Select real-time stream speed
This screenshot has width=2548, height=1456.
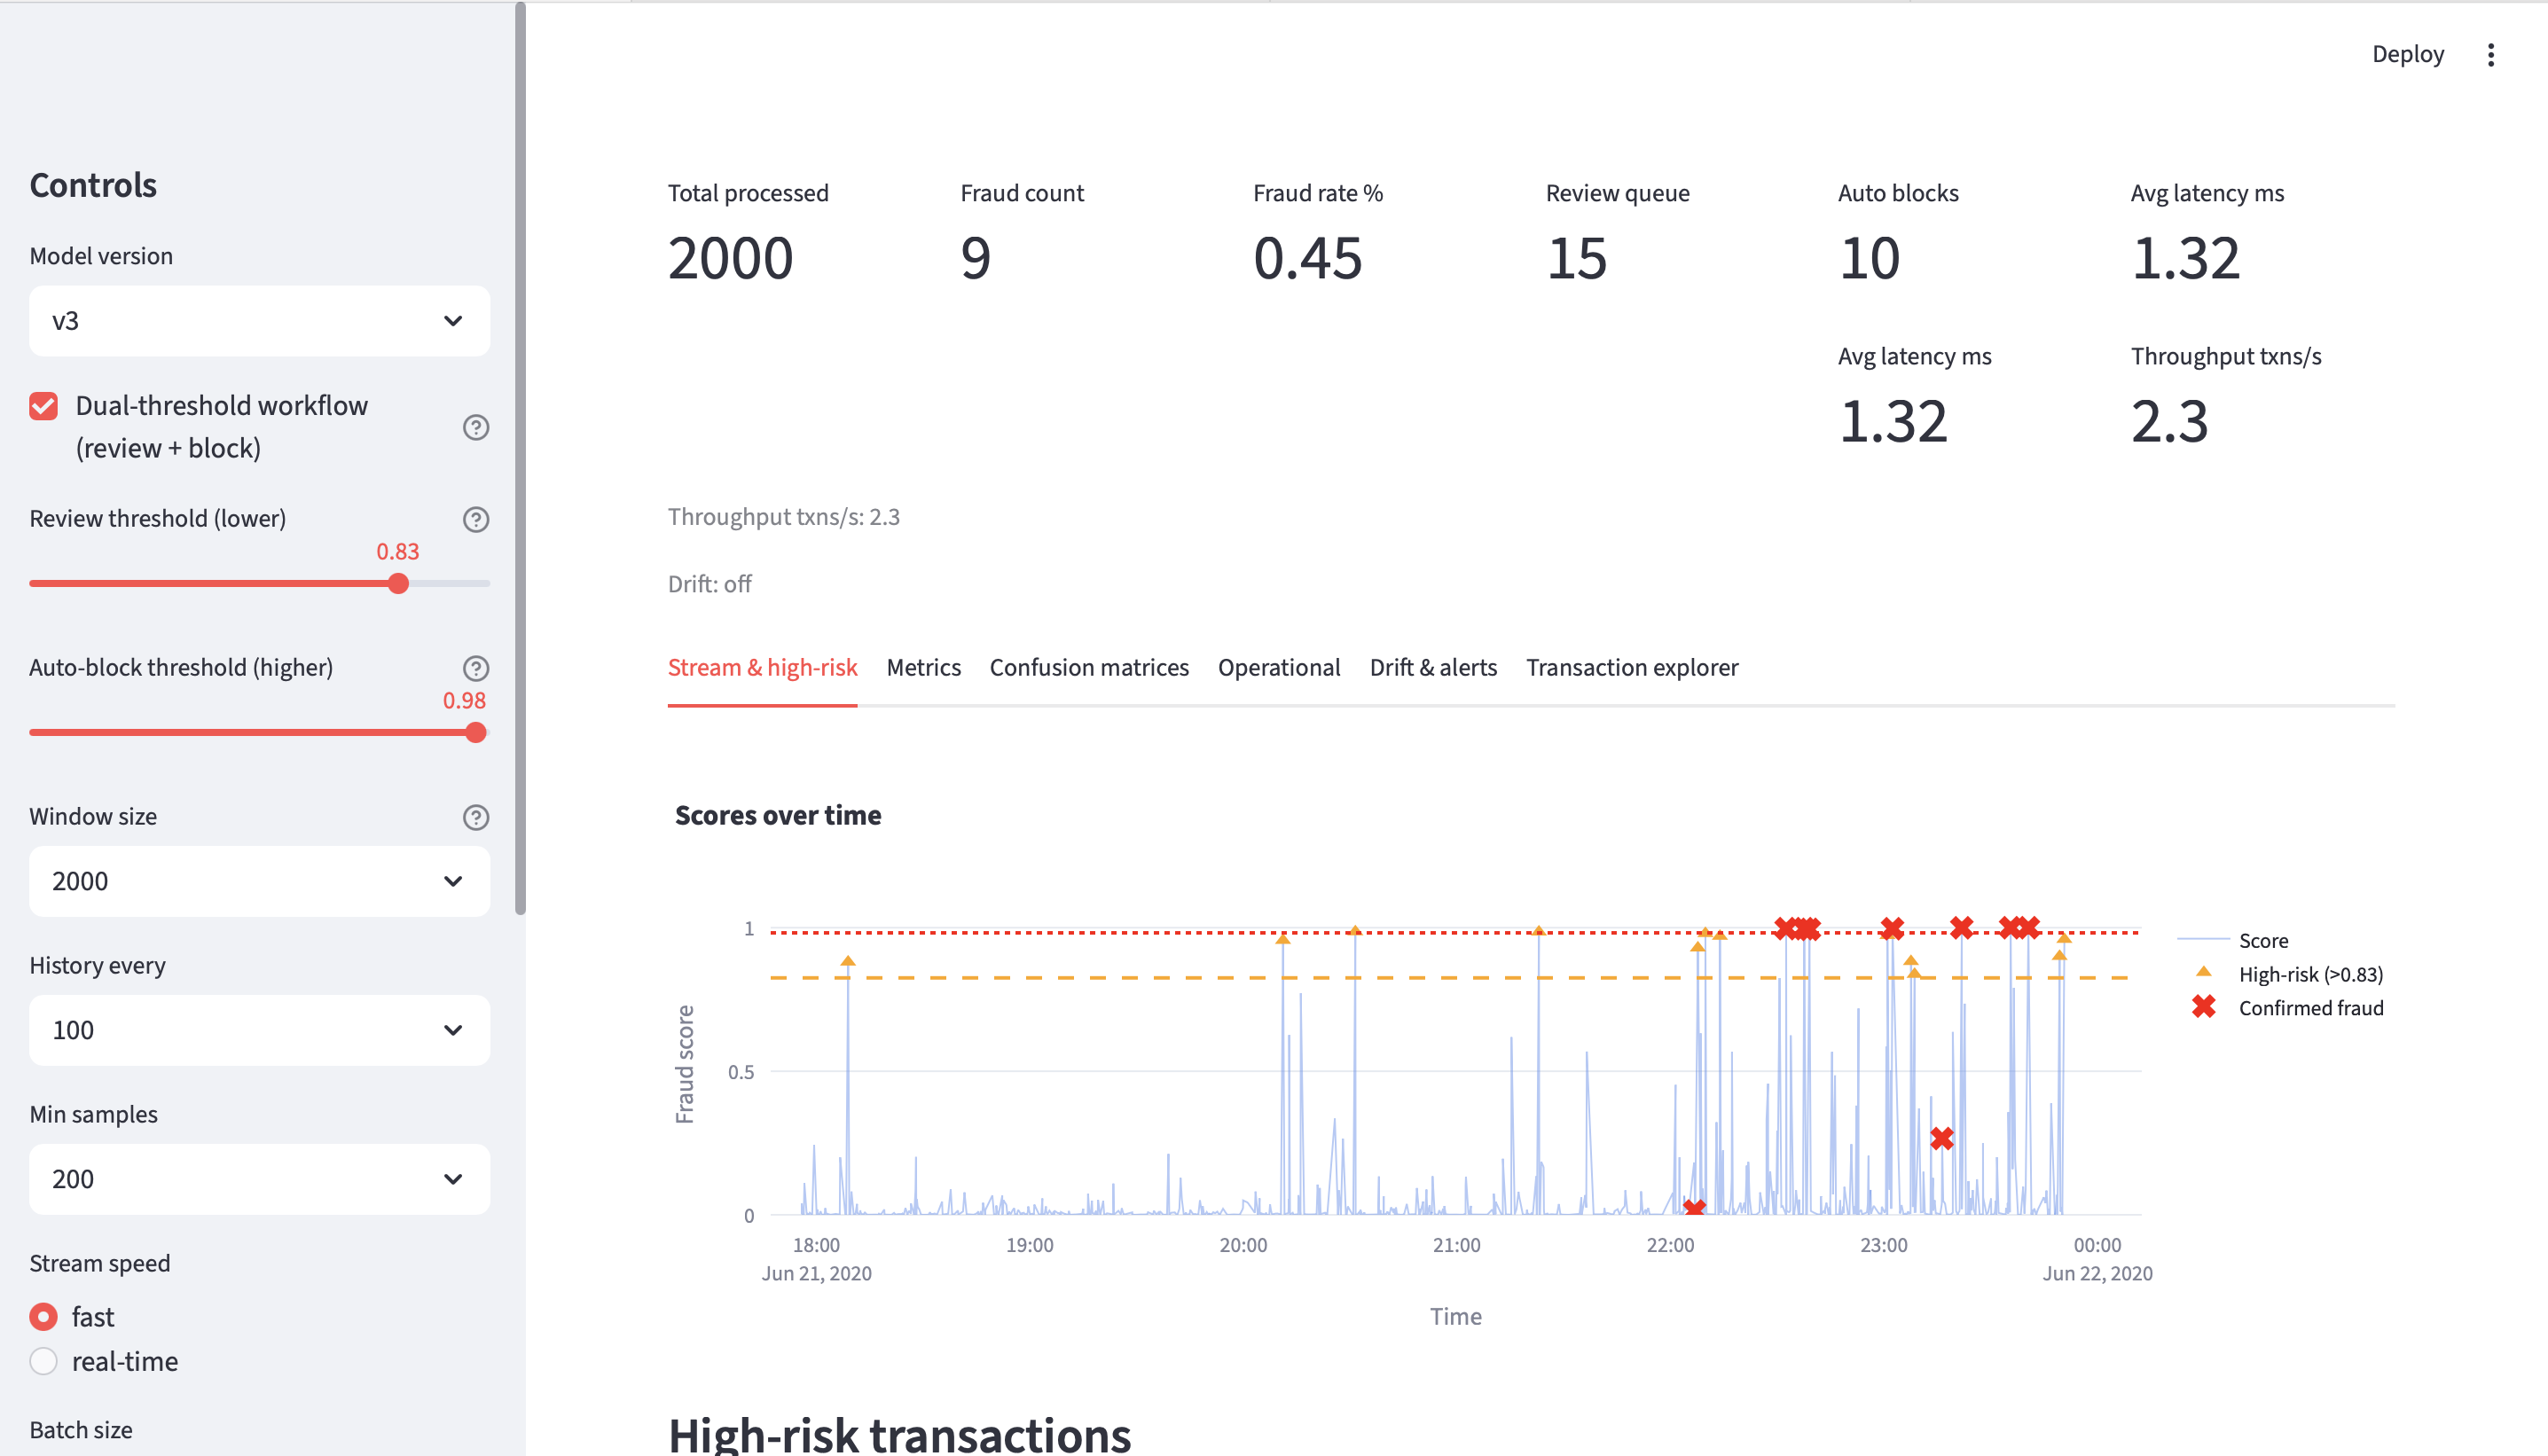(x=43, y=1360)
